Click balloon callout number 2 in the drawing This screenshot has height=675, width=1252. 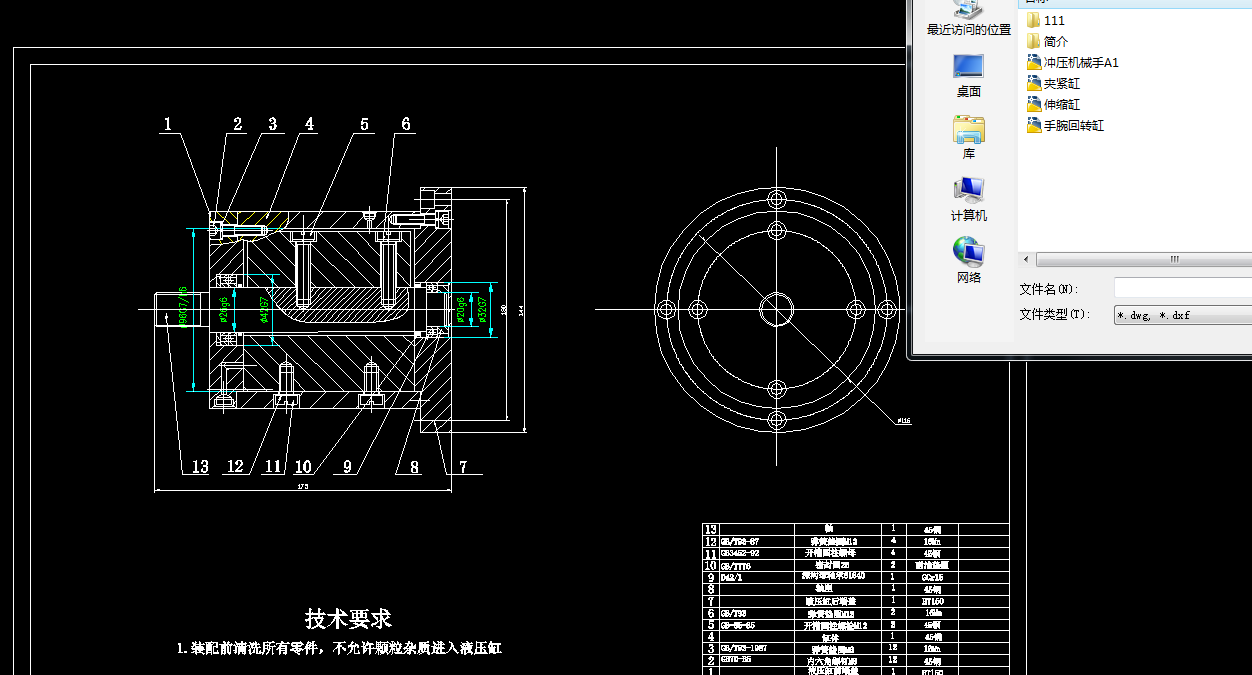coord(238,124)
